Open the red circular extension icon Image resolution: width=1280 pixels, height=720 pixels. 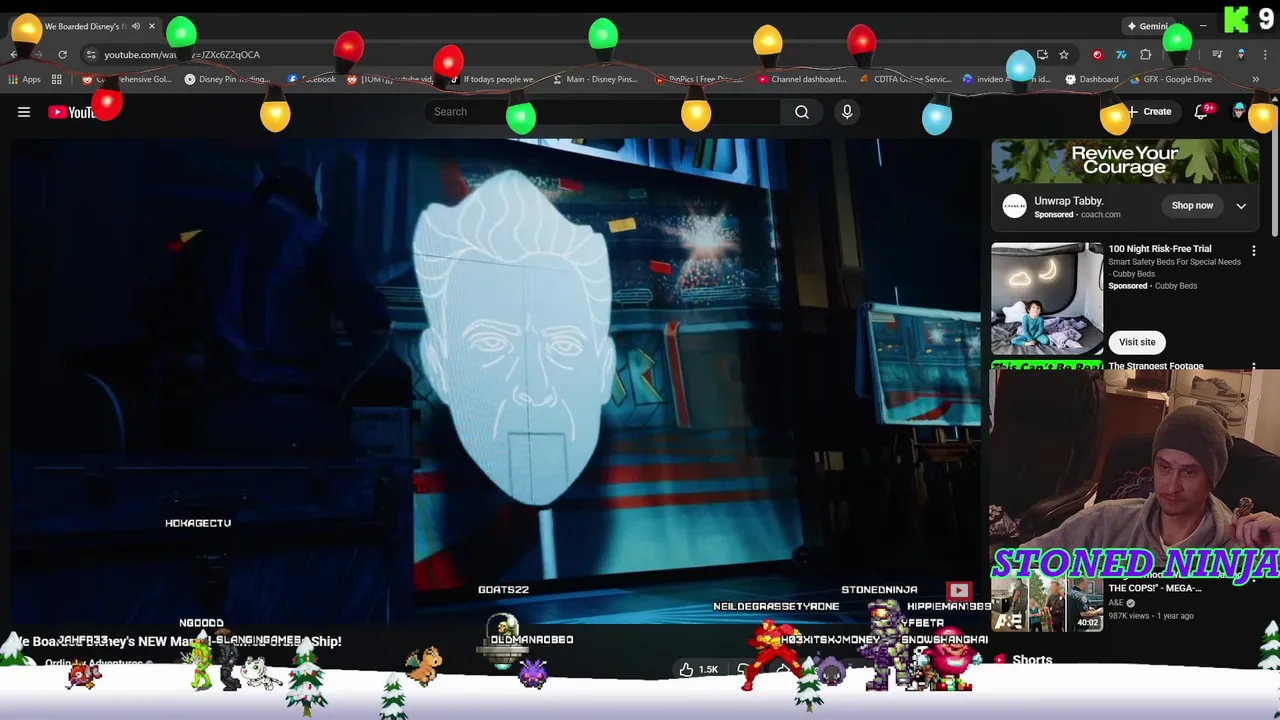[x=1097, y=55]
